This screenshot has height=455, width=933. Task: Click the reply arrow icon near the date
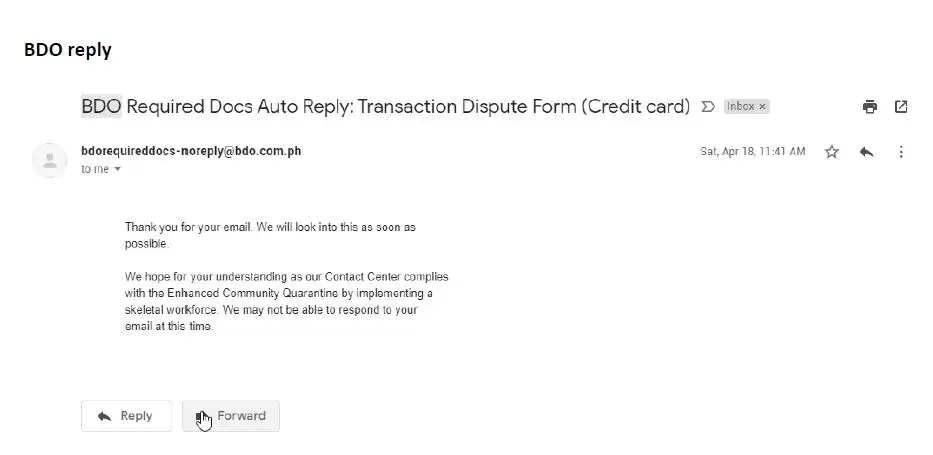click(x=867, y=152)
